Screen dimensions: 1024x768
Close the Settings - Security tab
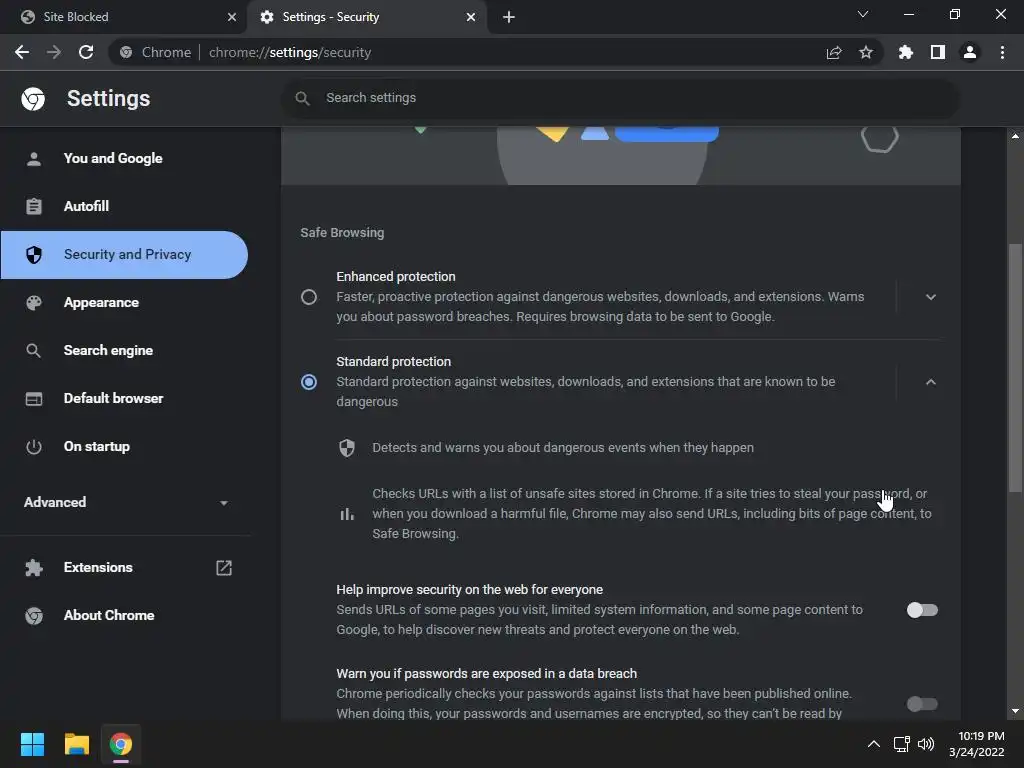tap(471, 17)
